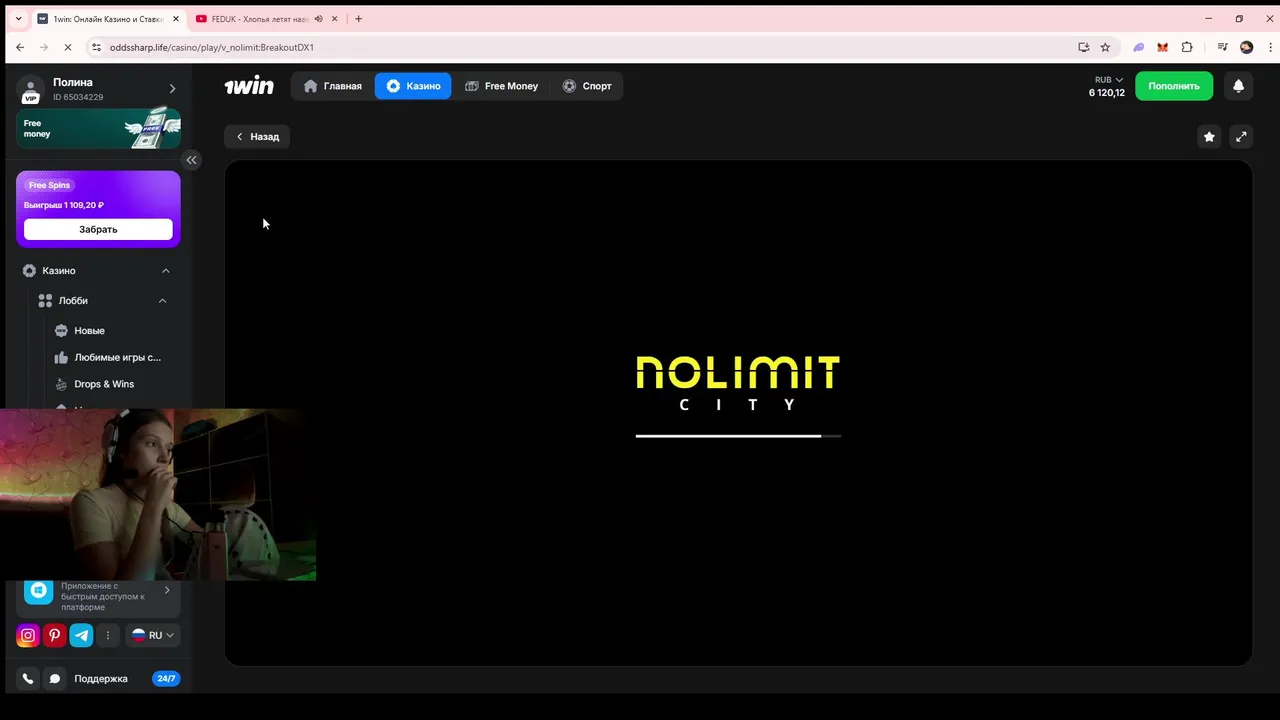The image size is (1280, 720).
Task: Click the Free Spins badge label
Action: coord(50,185)
